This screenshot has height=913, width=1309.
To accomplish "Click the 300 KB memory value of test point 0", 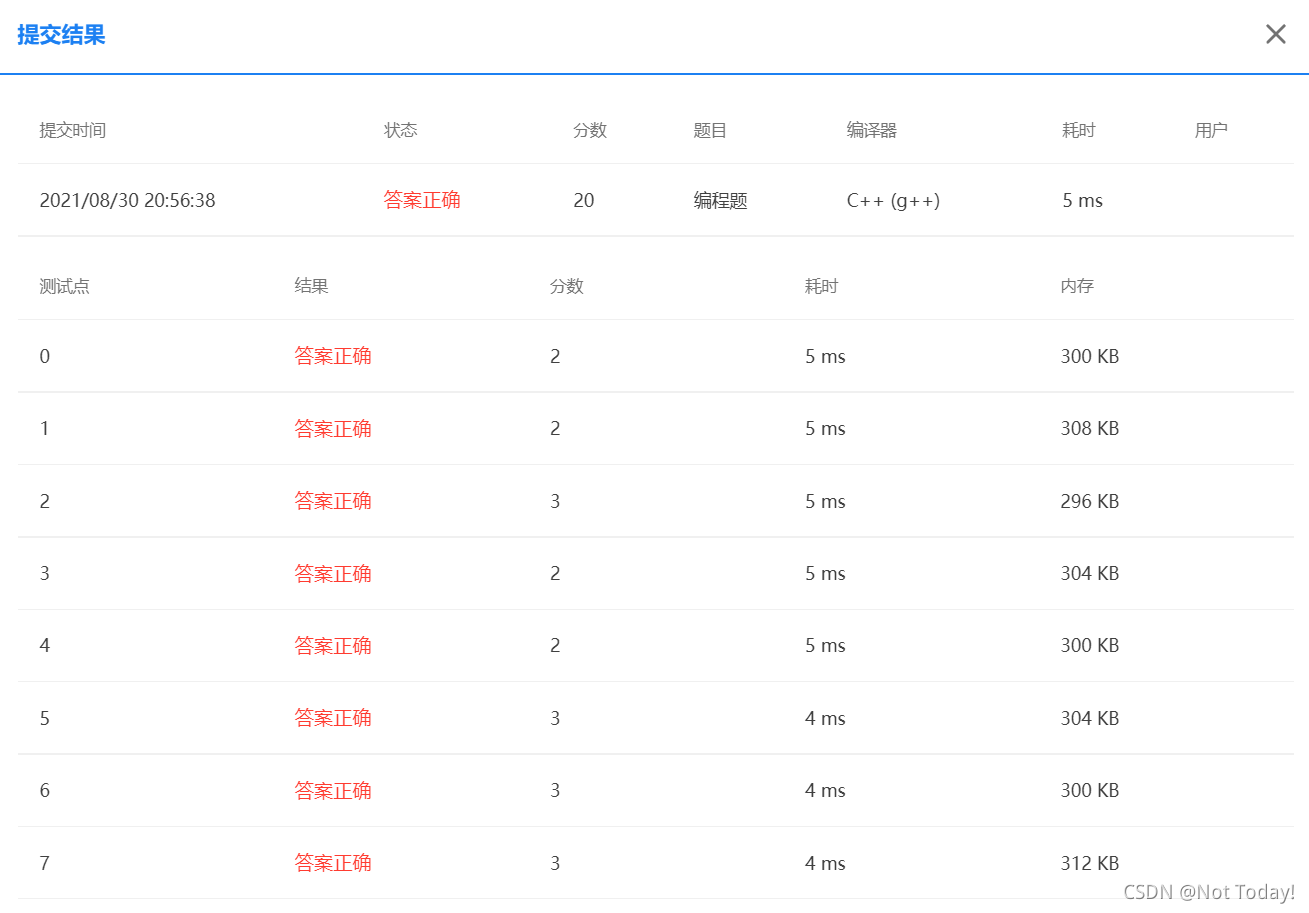I will 1089,356.
